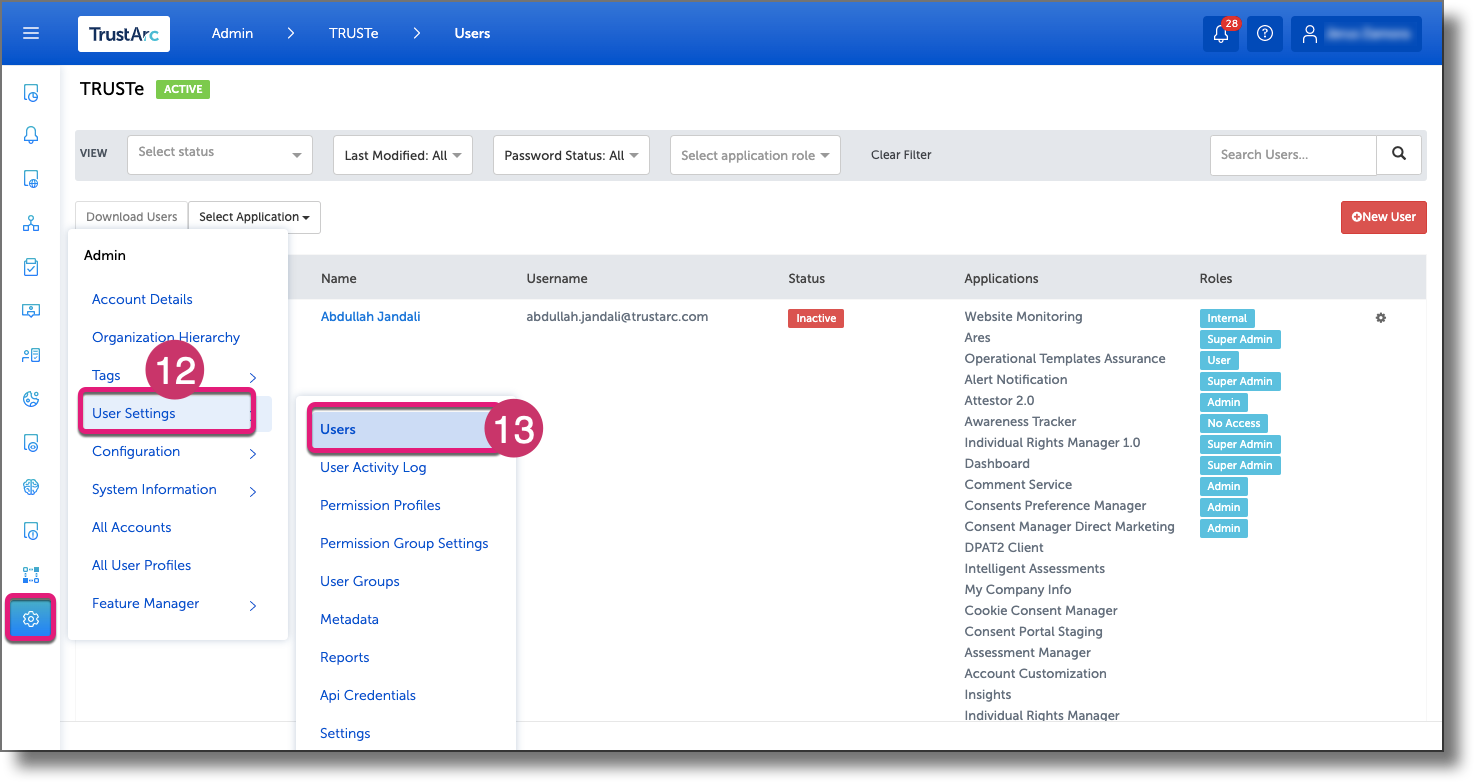The image size is (1475, 783).
Task: Click the Admin gear icon in the sidebar
Action: click(31, 619)
